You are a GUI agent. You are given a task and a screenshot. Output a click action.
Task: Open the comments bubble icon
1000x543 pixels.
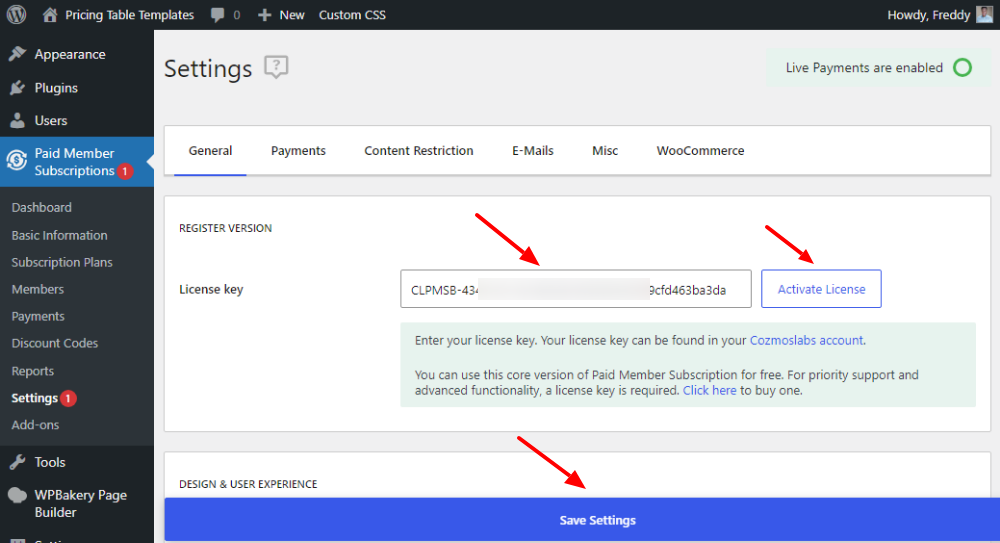click(x=217, y=15)
